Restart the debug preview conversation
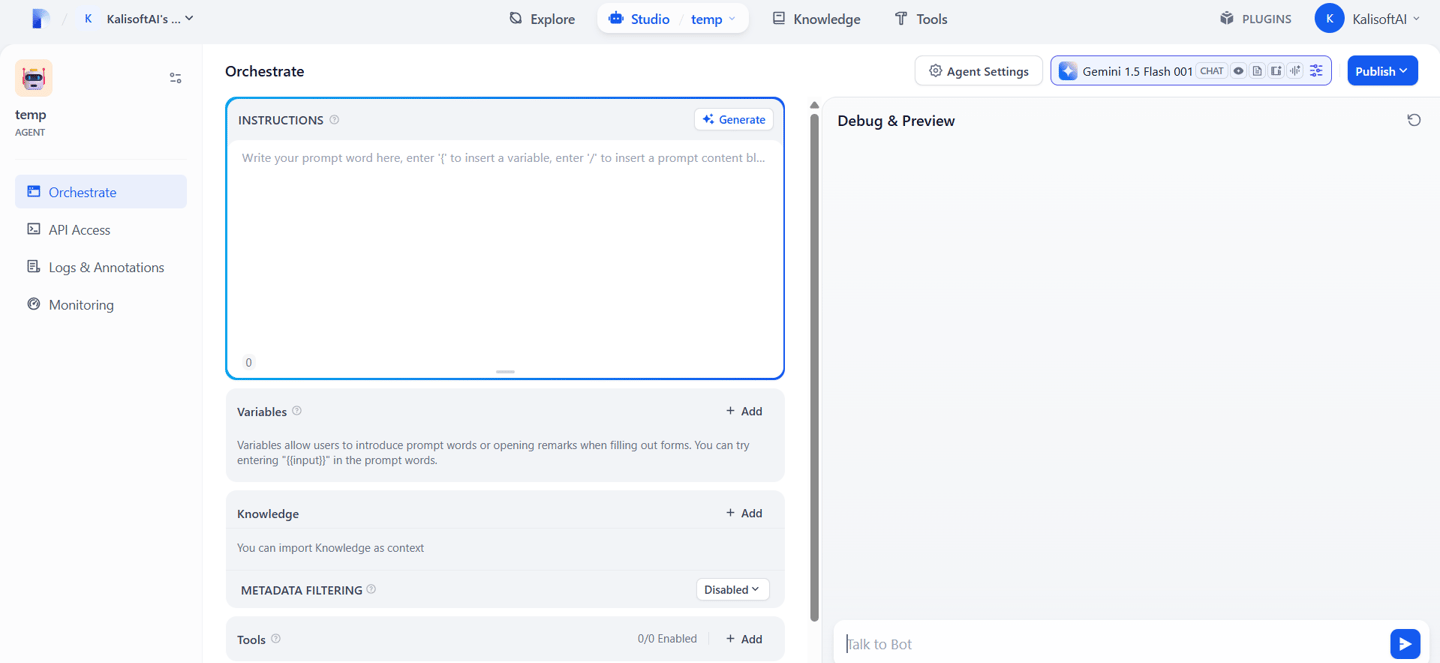Image resolution: width=1440 pixels, height=663 pixels. click(x=1414, y=120)
